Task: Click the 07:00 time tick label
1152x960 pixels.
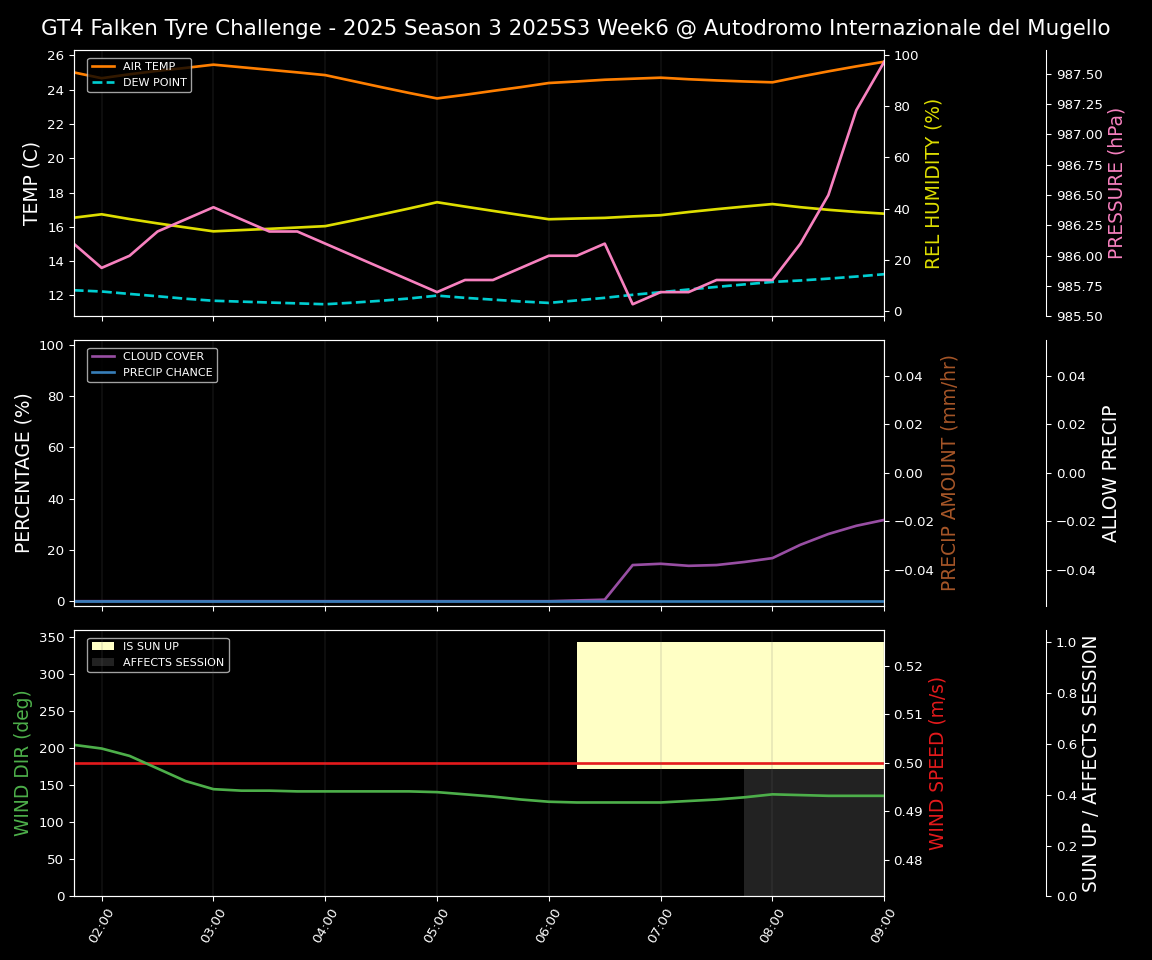Action: point(660,925)
